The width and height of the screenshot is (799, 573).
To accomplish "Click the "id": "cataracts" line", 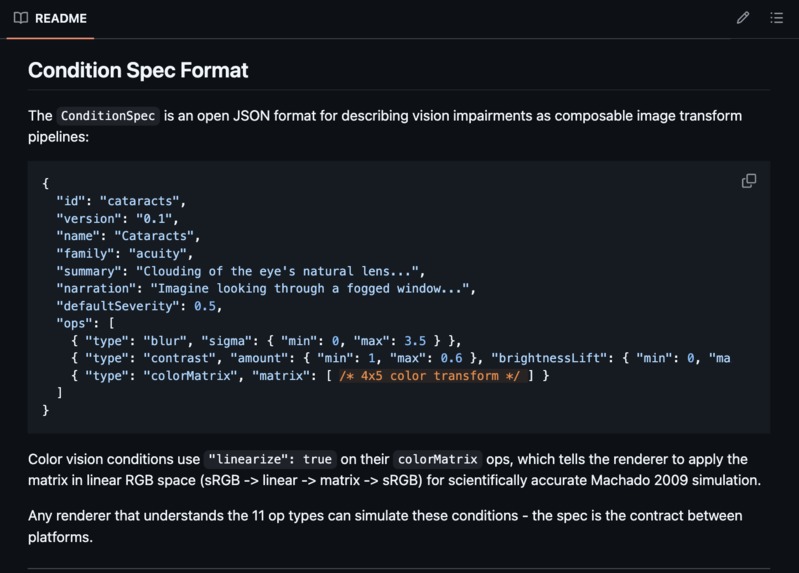I will (121, 201).
